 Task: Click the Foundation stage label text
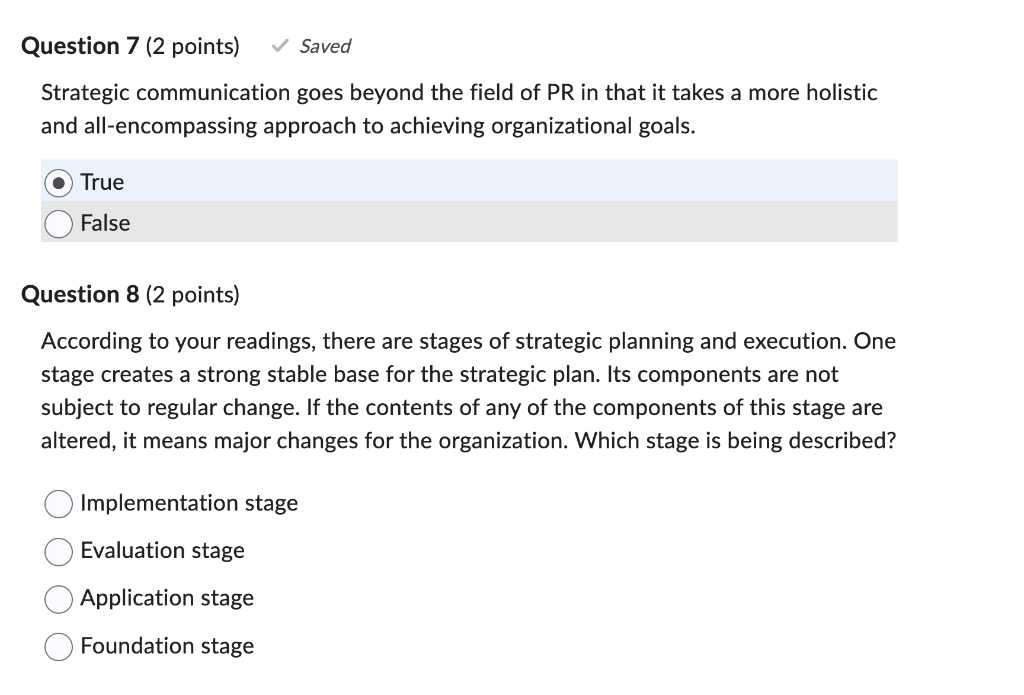tap(166, 647)
